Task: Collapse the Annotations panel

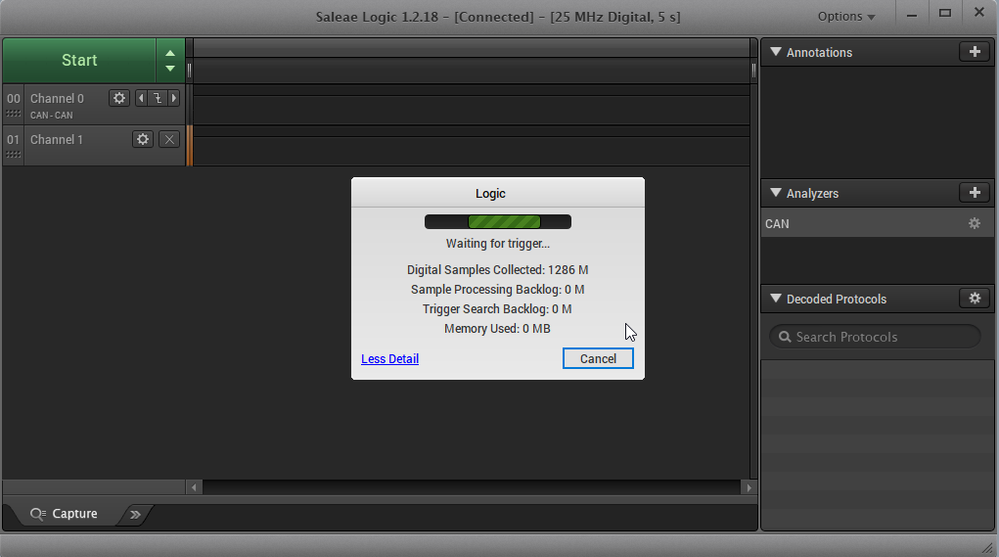Action: pos(775,52)
